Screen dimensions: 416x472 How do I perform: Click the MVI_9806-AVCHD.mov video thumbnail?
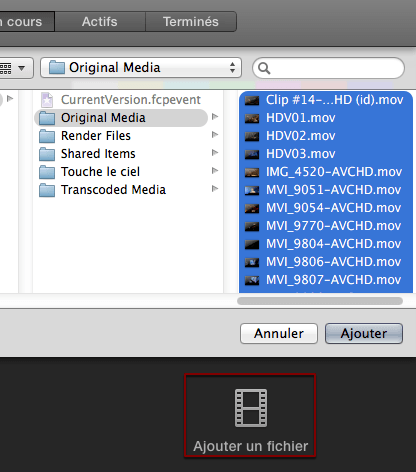point(252,262)
